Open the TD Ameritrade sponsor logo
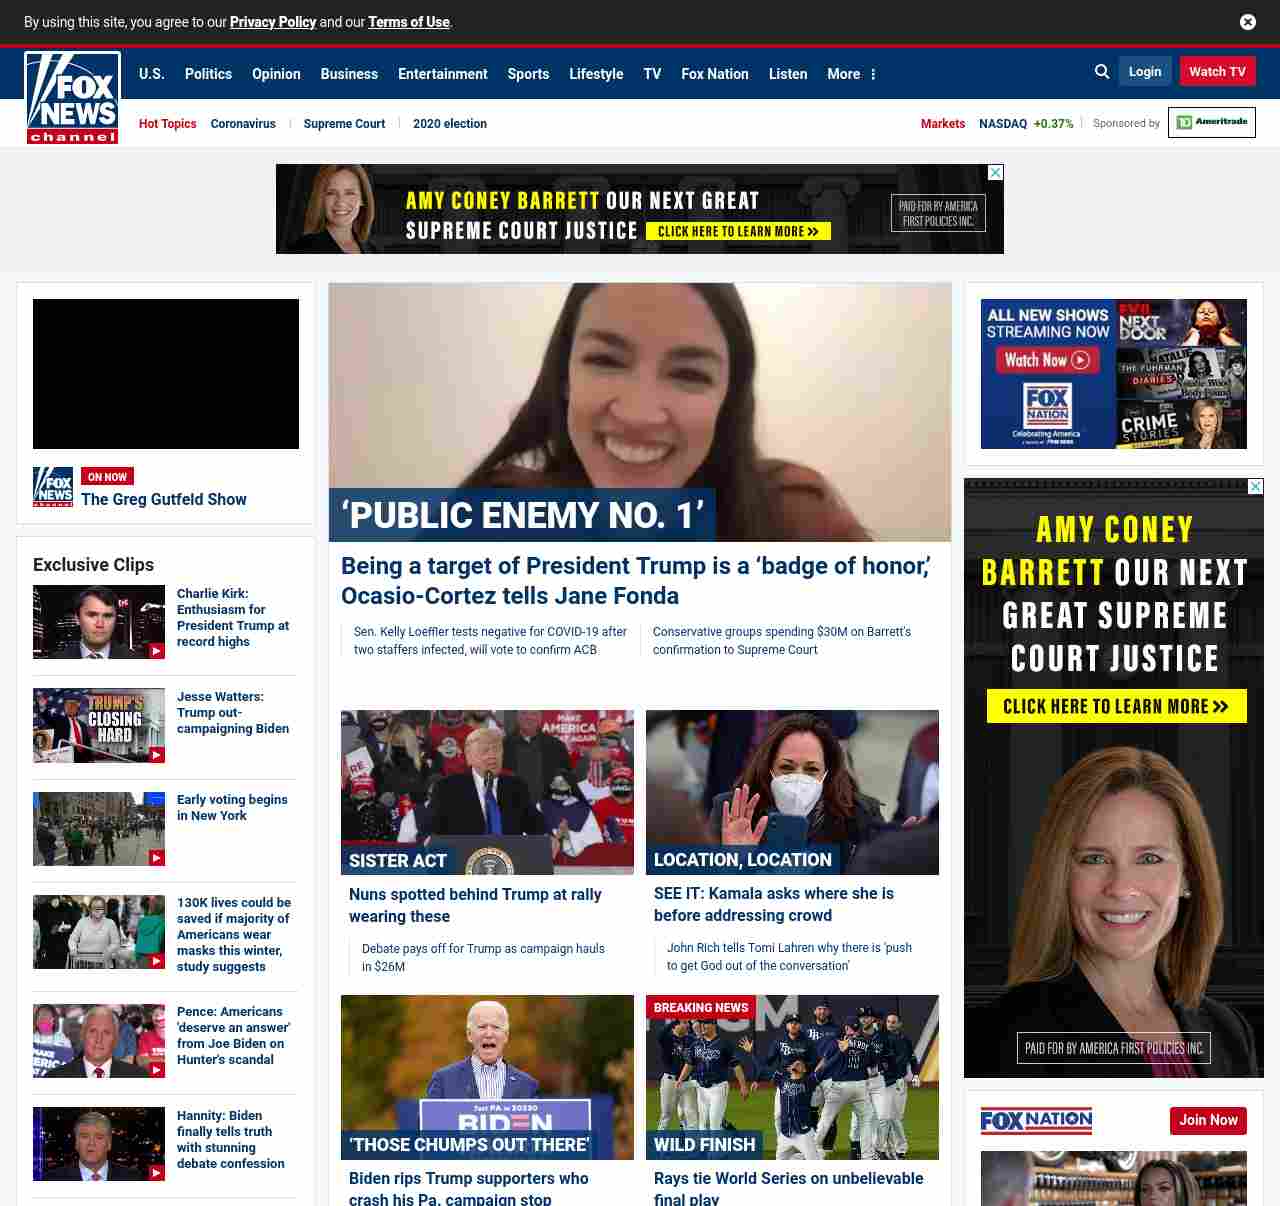The image size is (1280, 1206). 1211,123
